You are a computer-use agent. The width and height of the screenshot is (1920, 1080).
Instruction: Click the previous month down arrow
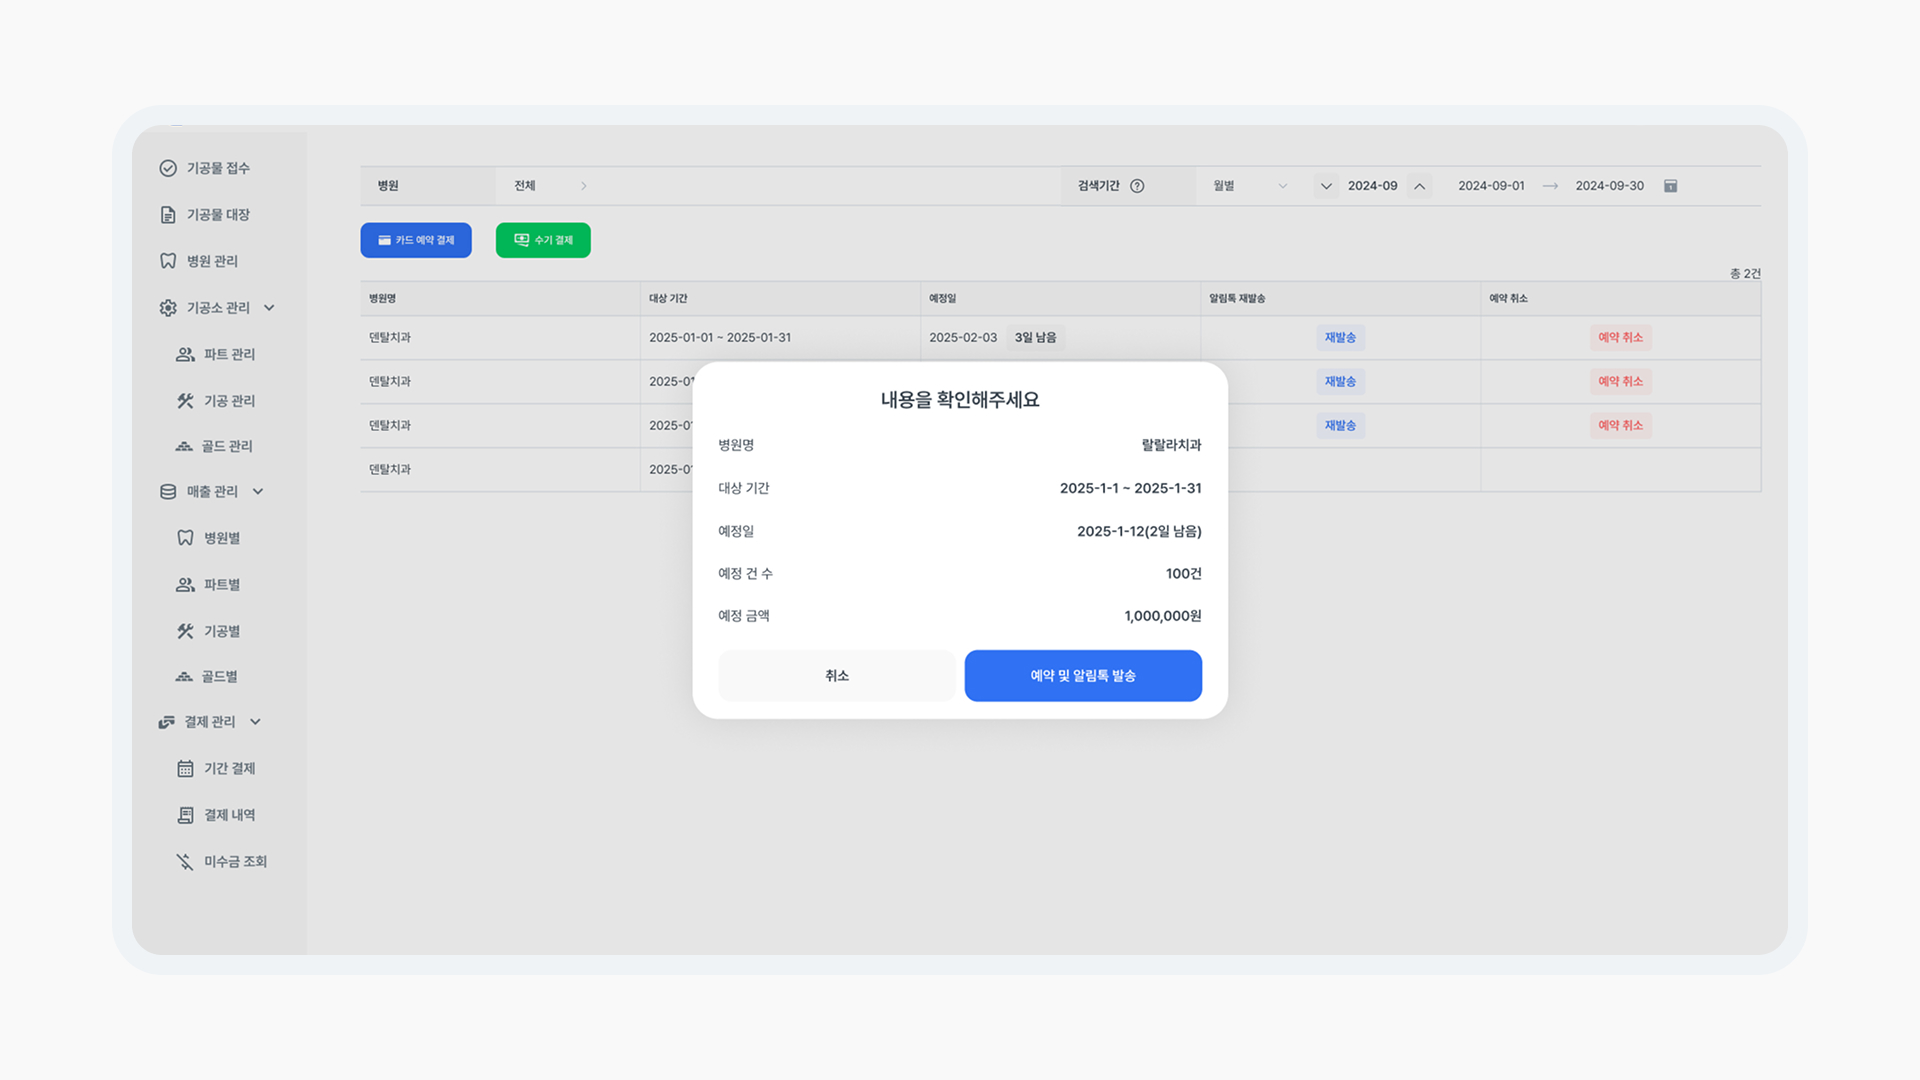click(x=1326, y=186)
